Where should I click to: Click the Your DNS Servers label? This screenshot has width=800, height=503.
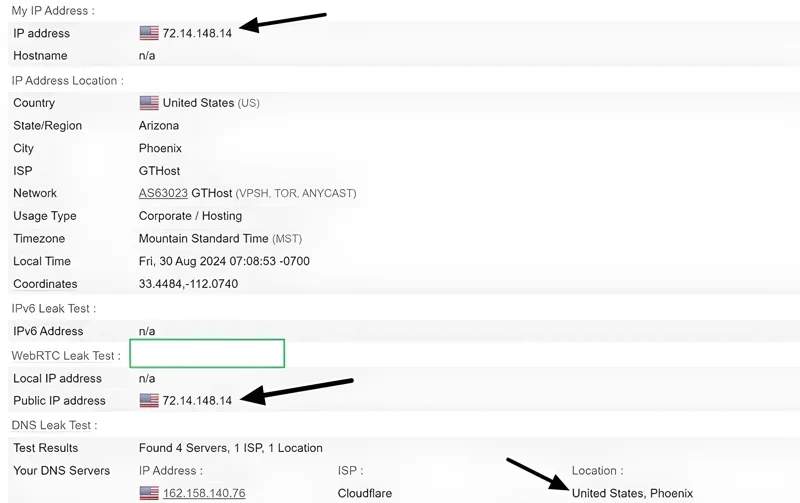pyautogui.click(x=61, y=470)
